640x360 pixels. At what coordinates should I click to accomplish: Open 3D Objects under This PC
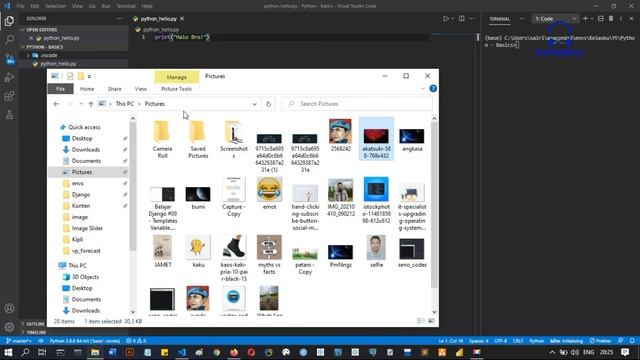coord(86,277)
